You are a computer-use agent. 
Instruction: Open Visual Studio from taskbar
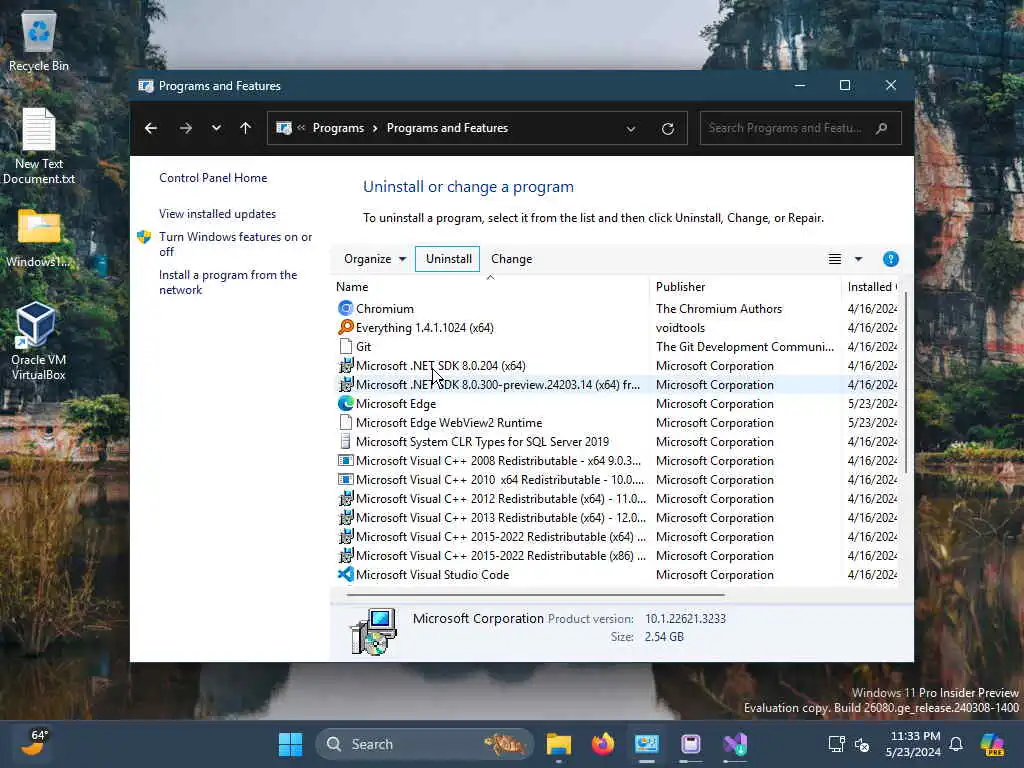pos(735,744)
